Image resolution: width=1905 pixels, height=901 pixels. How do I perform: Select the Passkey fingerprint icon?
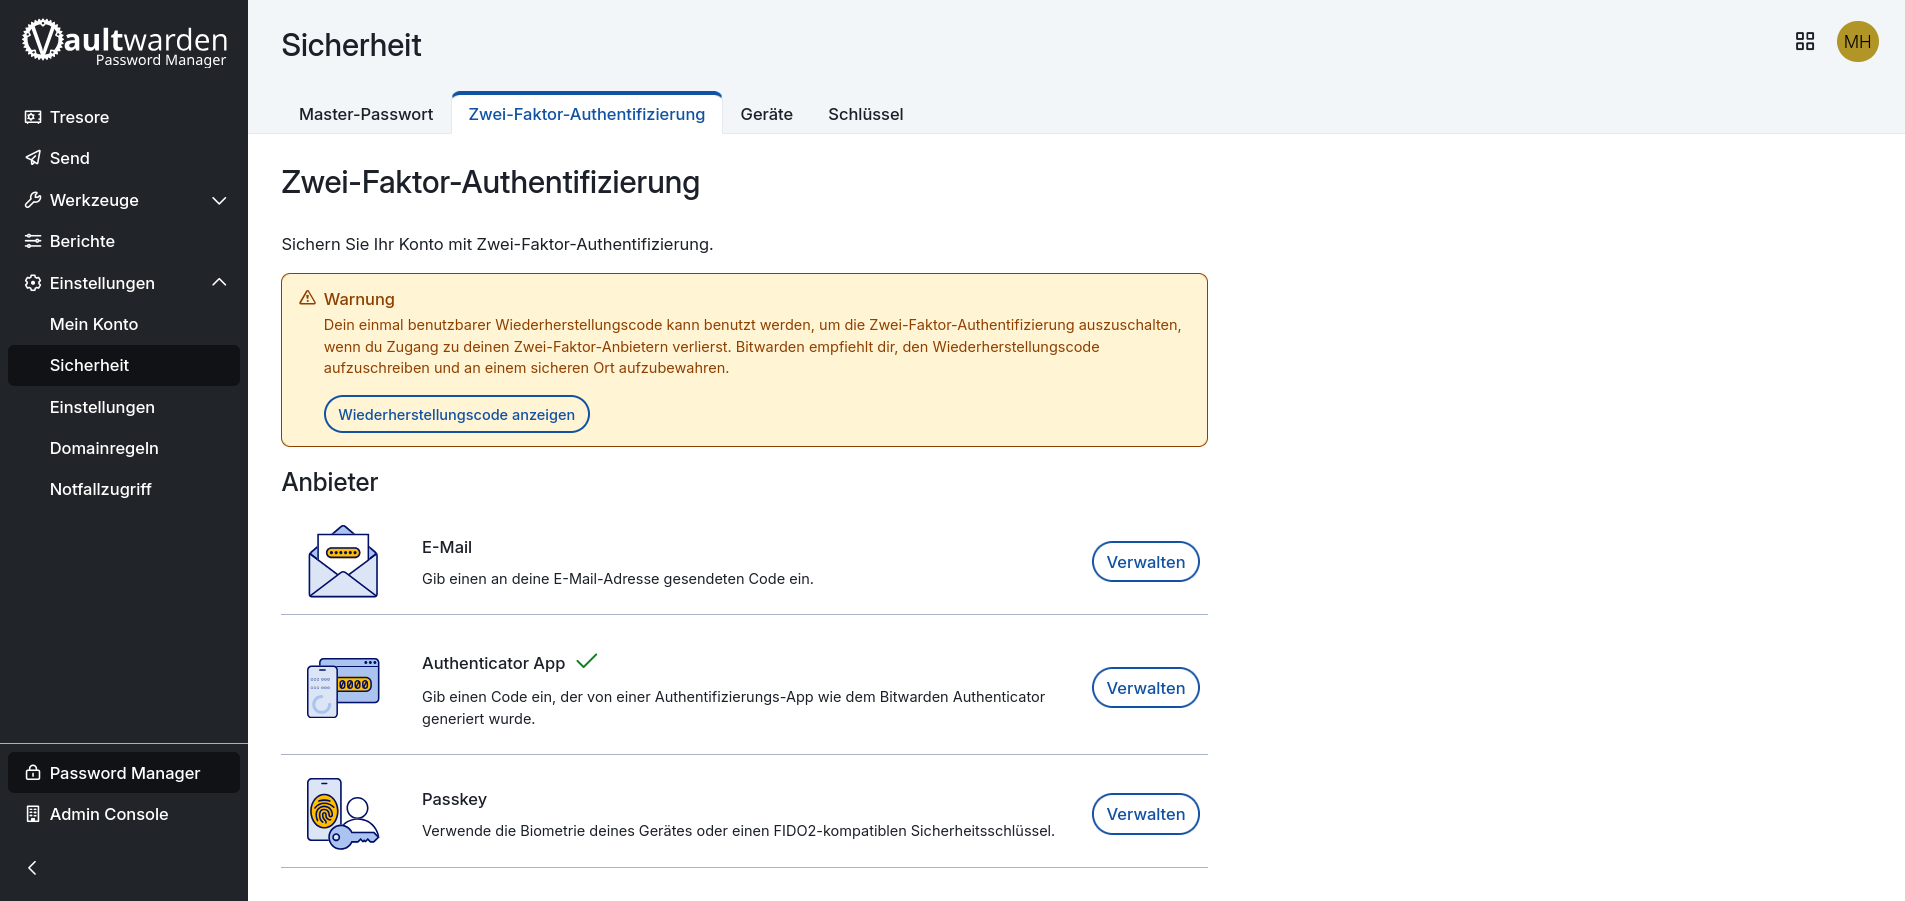pos(343,813)
